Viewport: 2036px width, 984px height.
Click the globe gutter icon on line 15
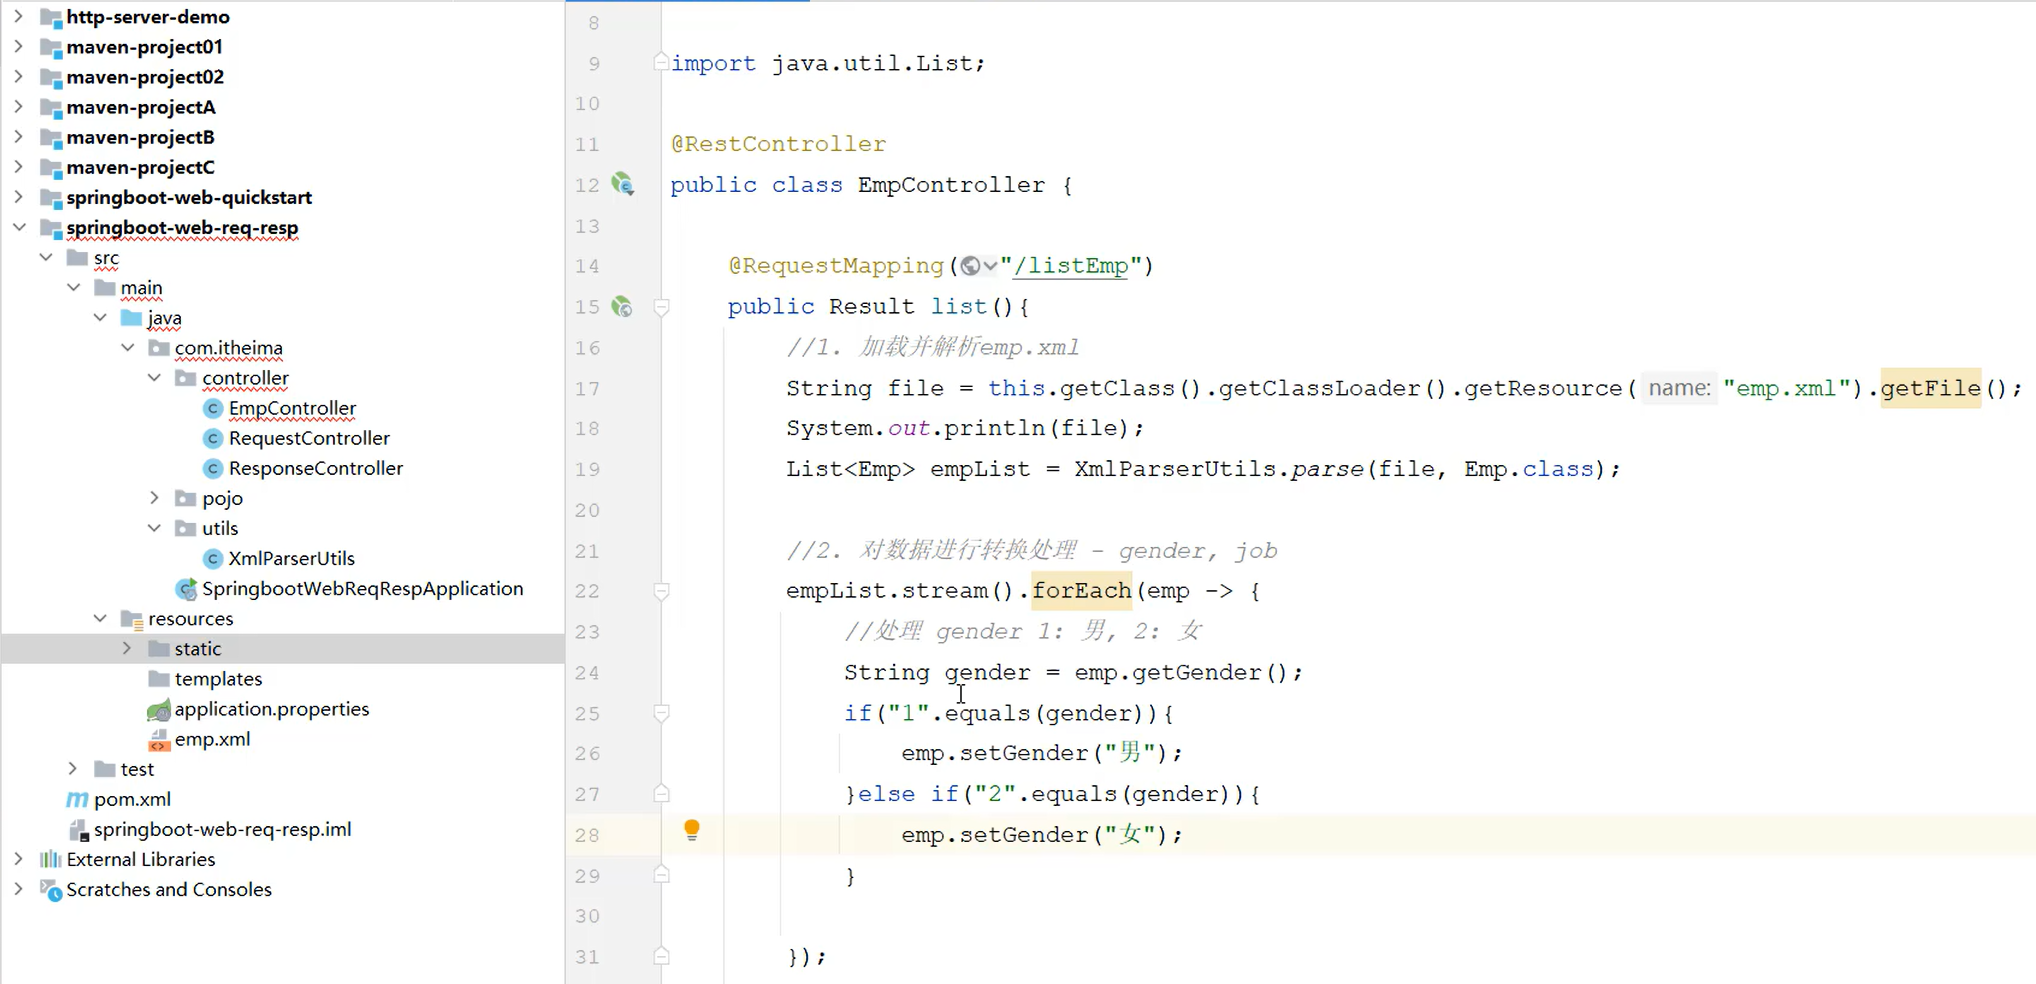coord(623,307)
